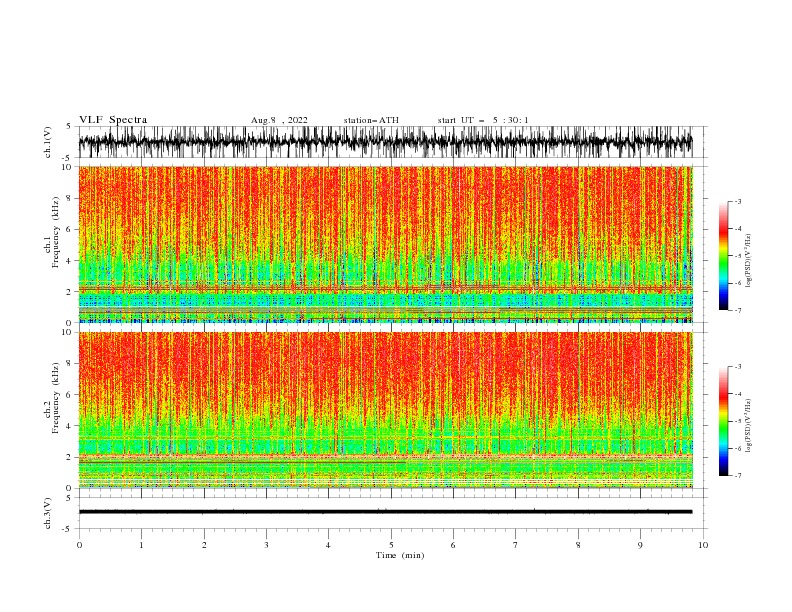Viewport: 792px width, 612px height.
Task: Click the time axis tick label "2"
Action: [x=204, y=545]
